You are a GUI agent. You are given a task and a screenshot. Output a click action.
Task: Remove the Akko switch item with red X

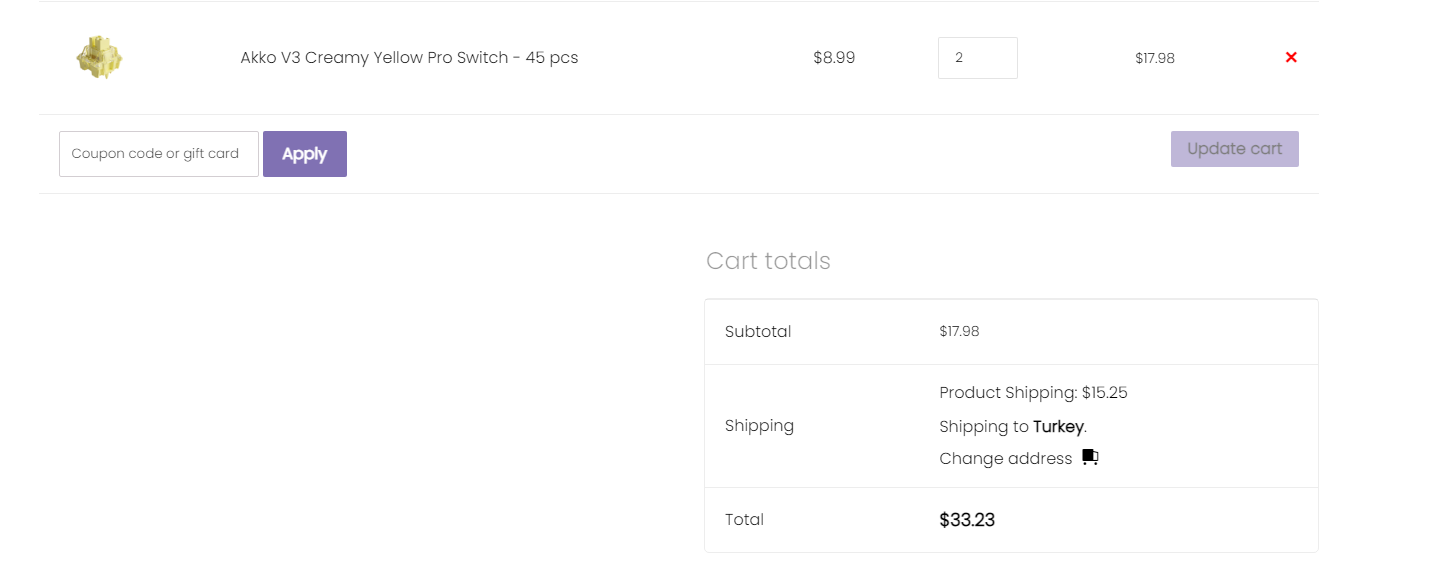[1291, 58]
